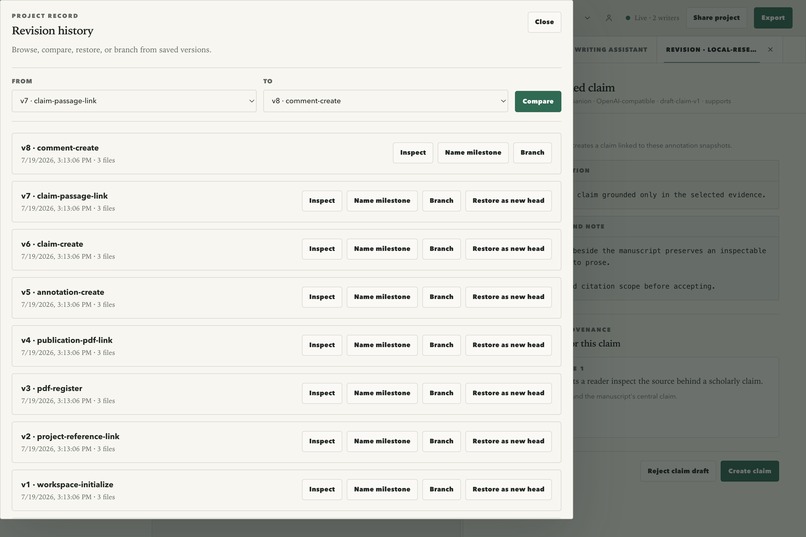
Task: Switch to the Writing Assistant tab
Action: [x=611, y=50]
